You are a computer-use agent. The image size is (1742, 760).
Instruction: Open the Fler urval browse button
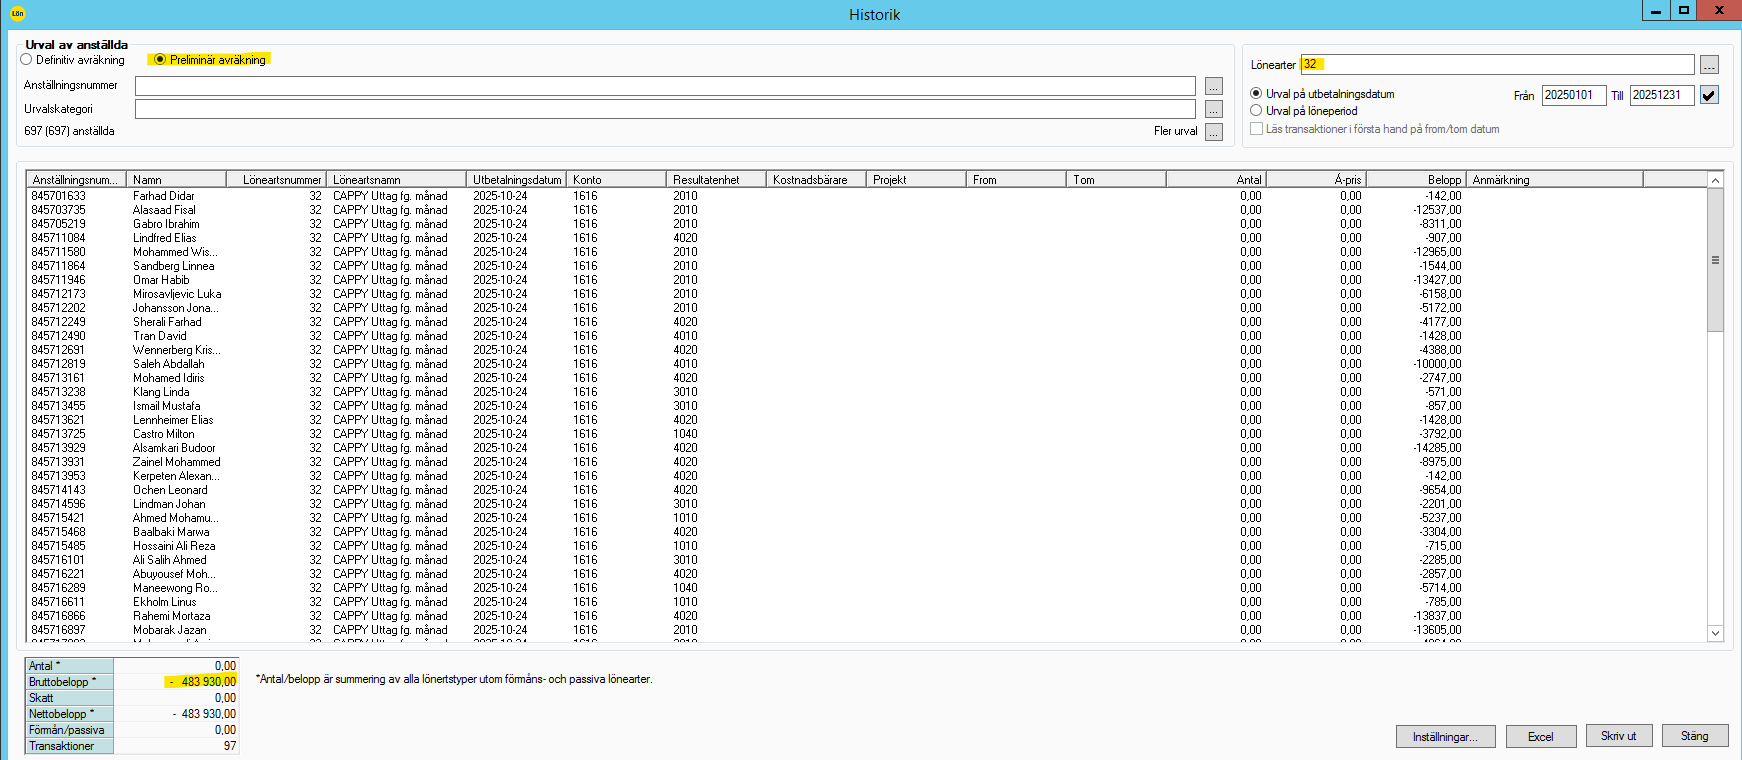(1213, 132)
